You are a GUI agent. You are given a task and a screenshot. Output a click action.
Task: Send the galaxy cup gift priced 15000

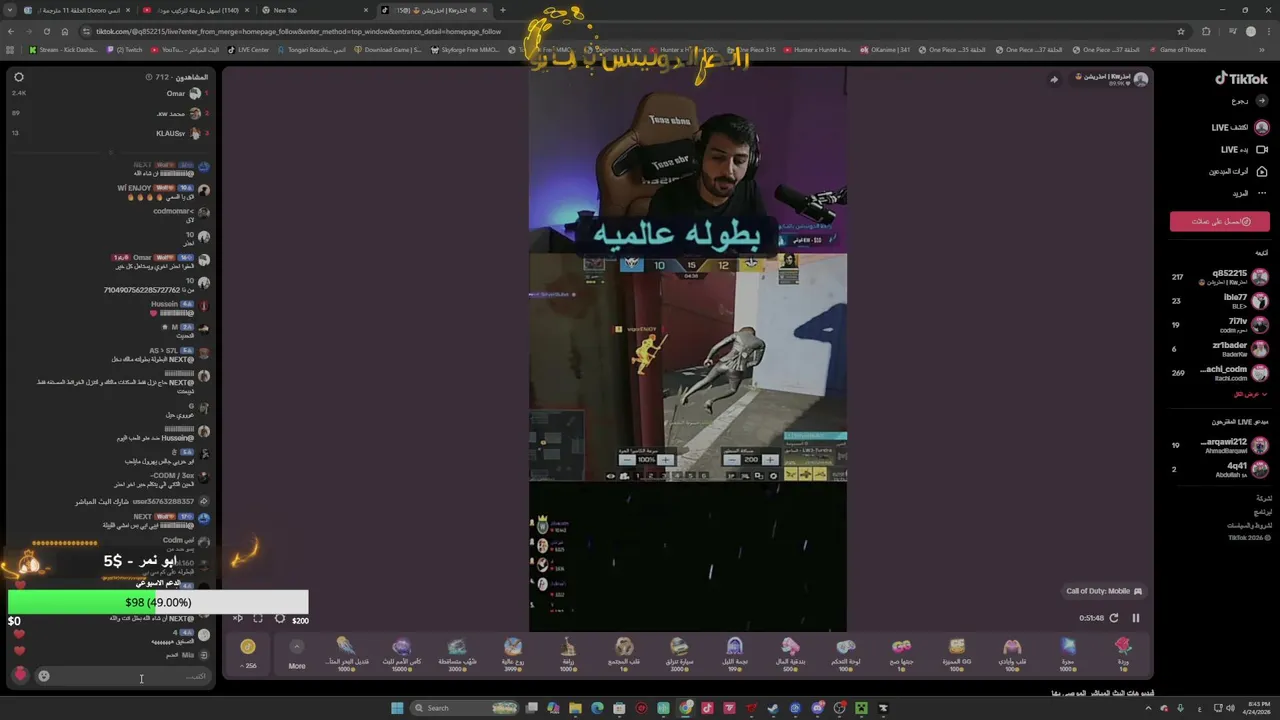point(402,654)
